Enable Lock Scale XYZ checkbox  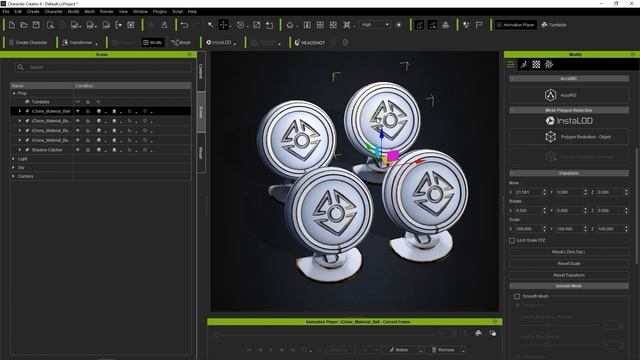tap(512, 240)
